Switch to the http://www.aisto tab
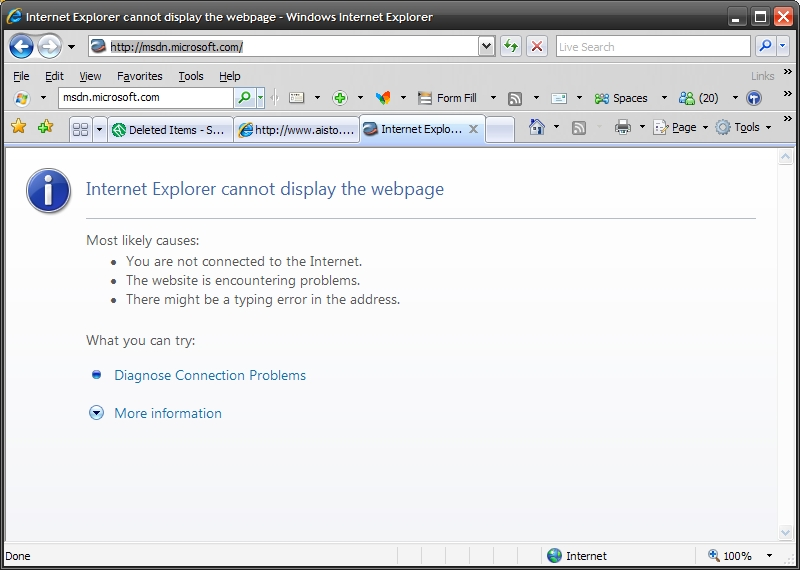The height and width of the screenshot is (570, 800). (297, 130)
